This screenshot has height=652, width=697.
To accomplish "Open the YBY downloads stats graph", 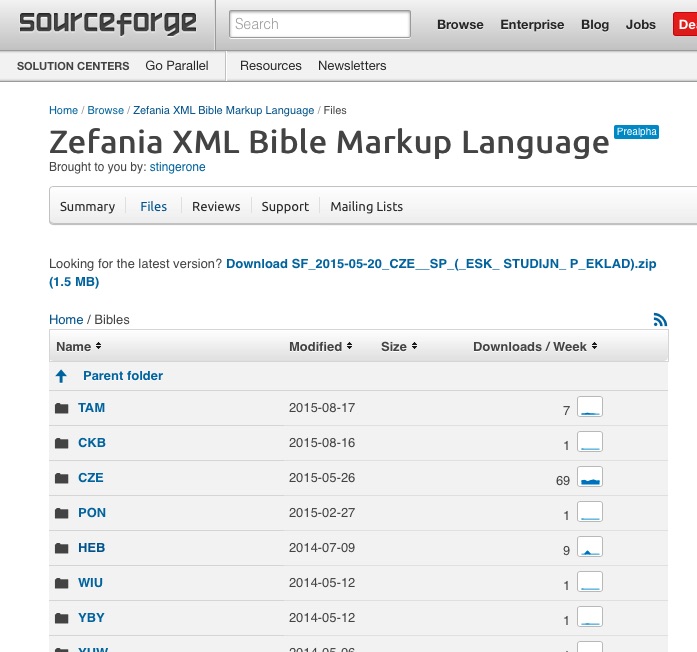I will 590,617.
